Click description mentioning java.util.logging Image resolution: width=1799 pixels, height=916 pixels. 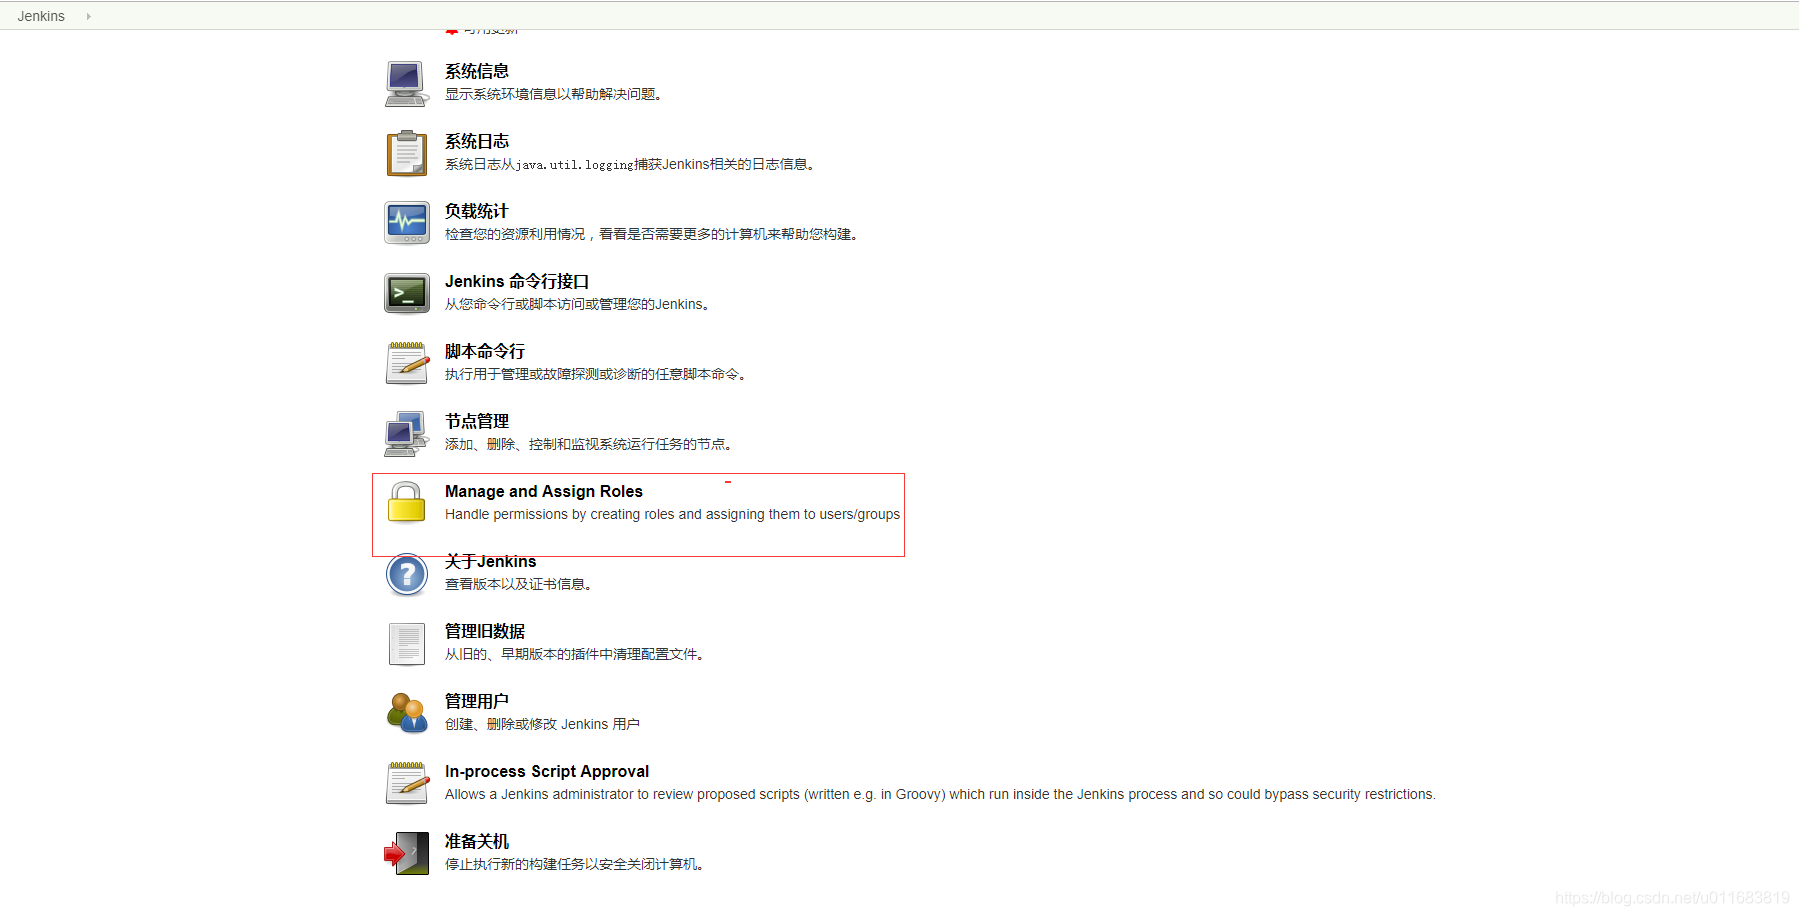[x=631, y=164]
